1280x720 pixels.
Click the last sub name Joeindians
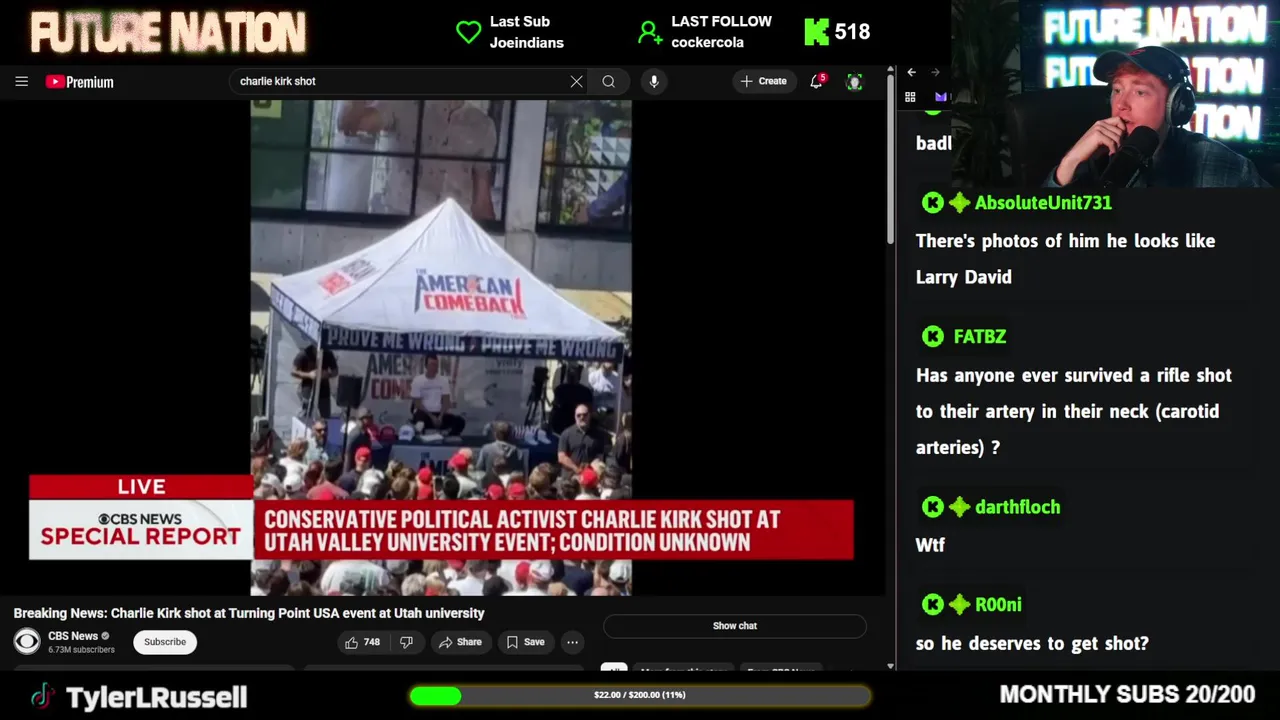coord(527,43)
